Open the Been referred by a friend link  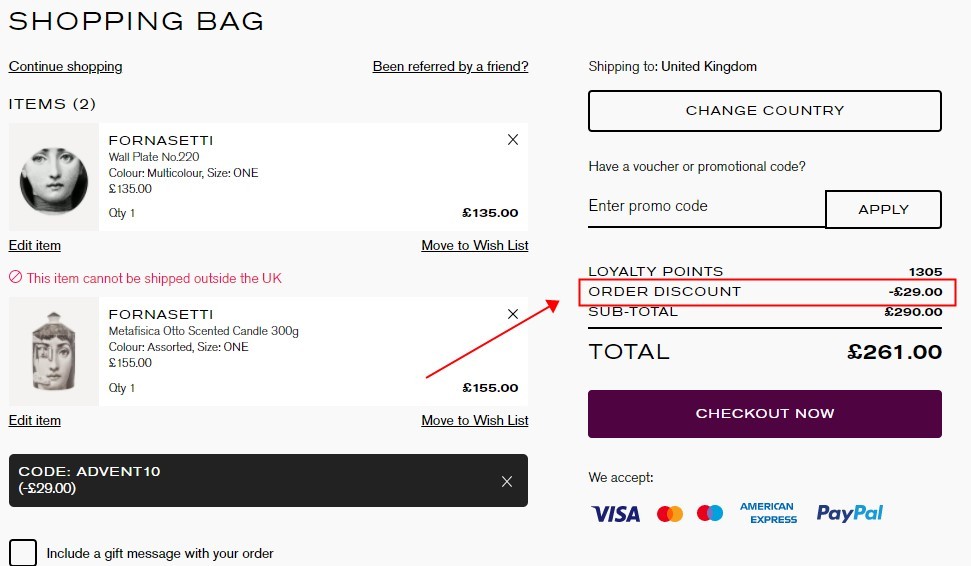(x=450, y=66)
